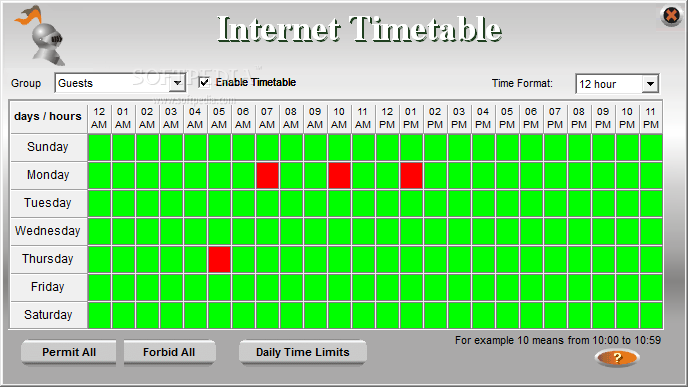Toggle the Wednesday 12 PM cell
The height and width of the screenshot is (387, 688).
[387, 231]
